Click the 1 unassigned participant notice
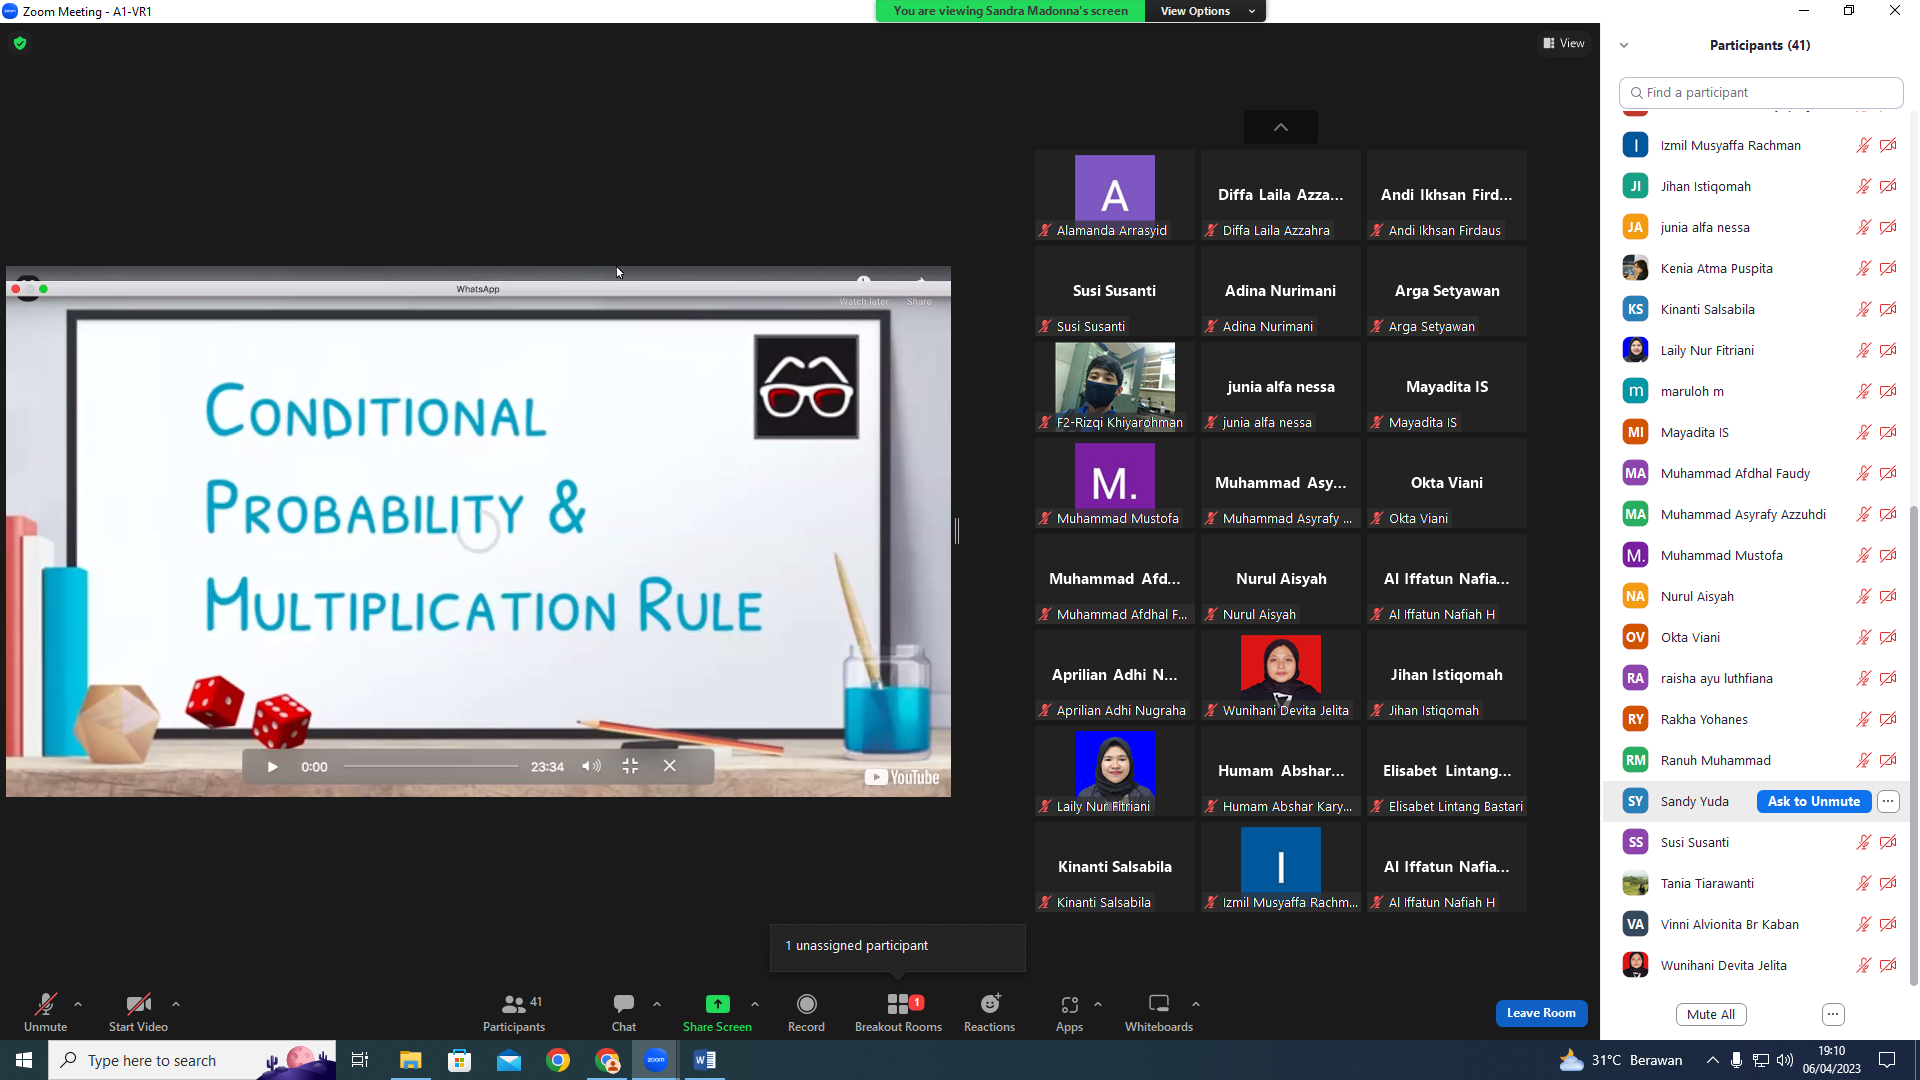 click(x=898, y=946)
